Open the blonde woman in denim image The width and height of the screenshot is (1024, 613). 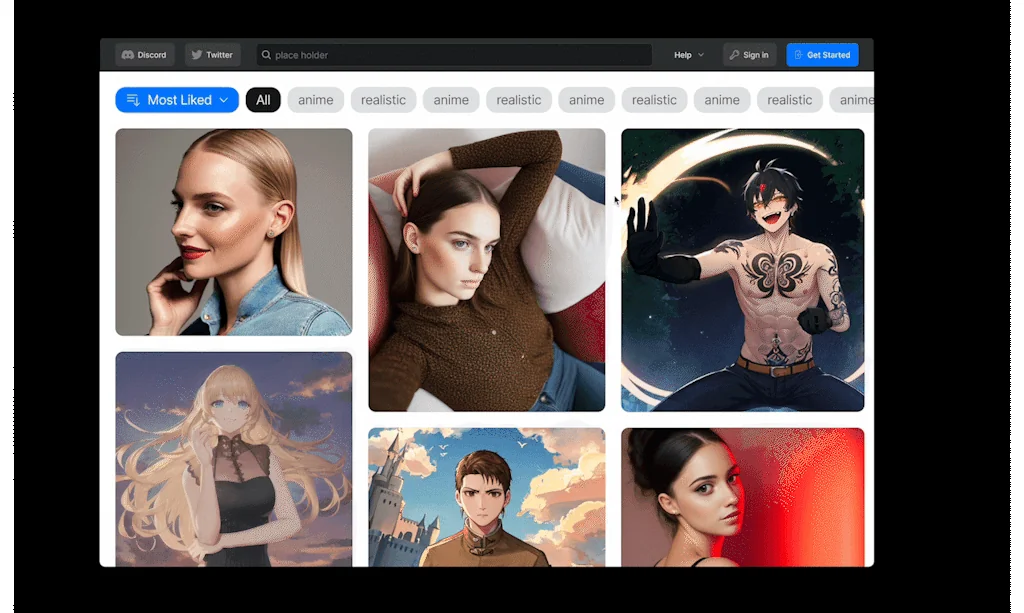pyautogui.click(x=234, y=232)
